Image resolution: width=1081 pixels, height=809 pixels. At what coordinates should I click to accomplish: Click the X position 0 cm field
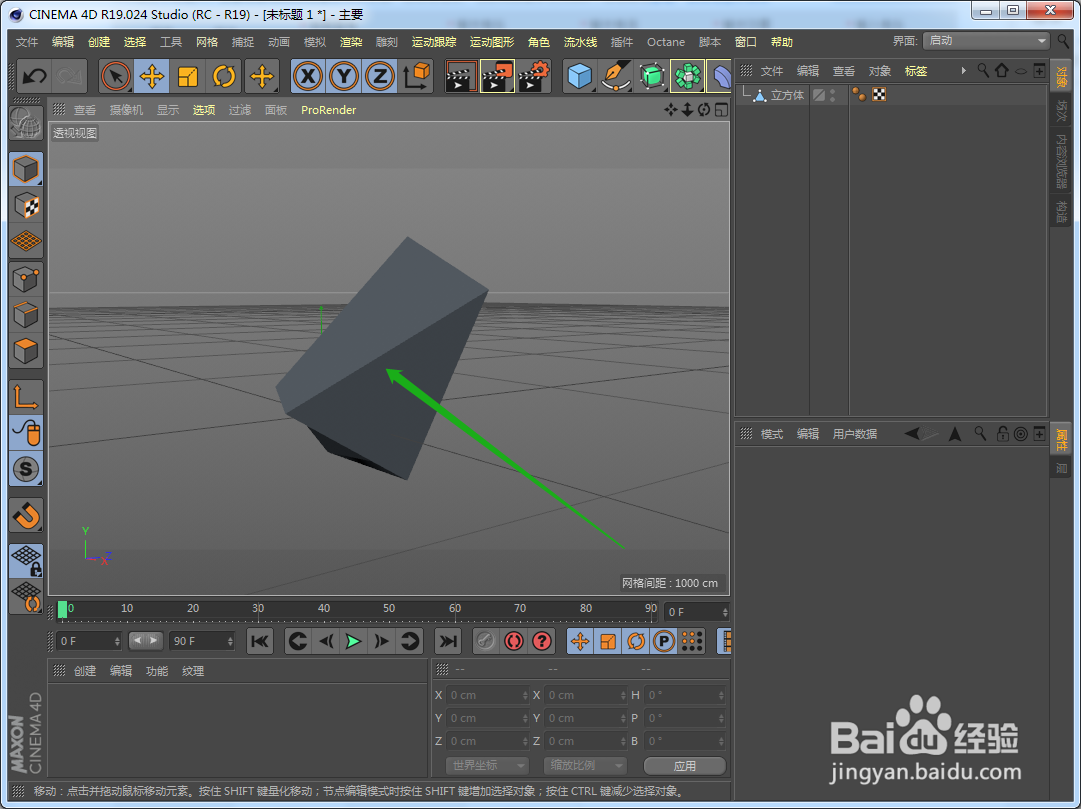click(488, 695)
